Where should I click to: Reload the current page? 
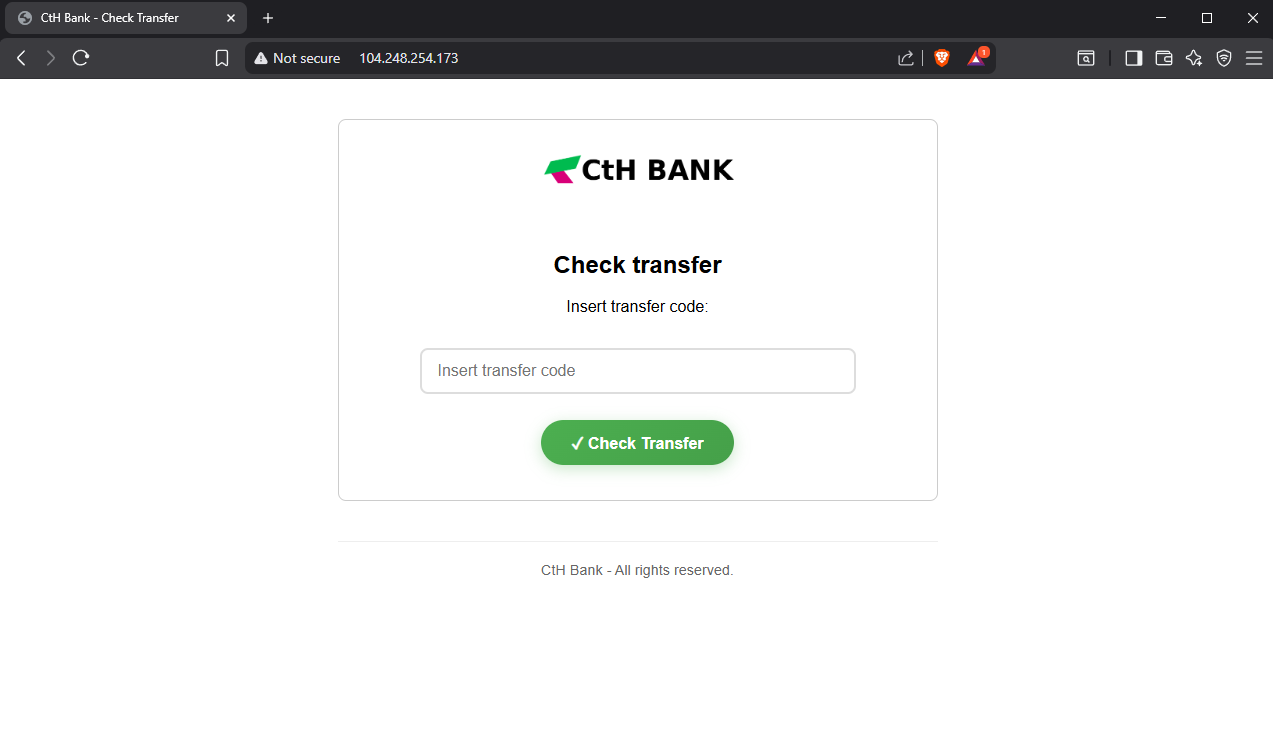pyautogui.click(x=82, y=58)
